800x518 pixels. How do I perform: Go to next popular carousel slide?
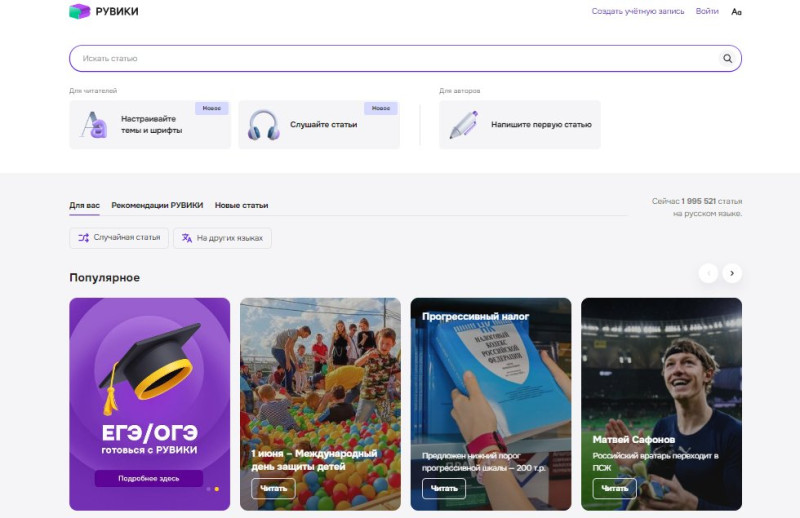click(732, 273)
